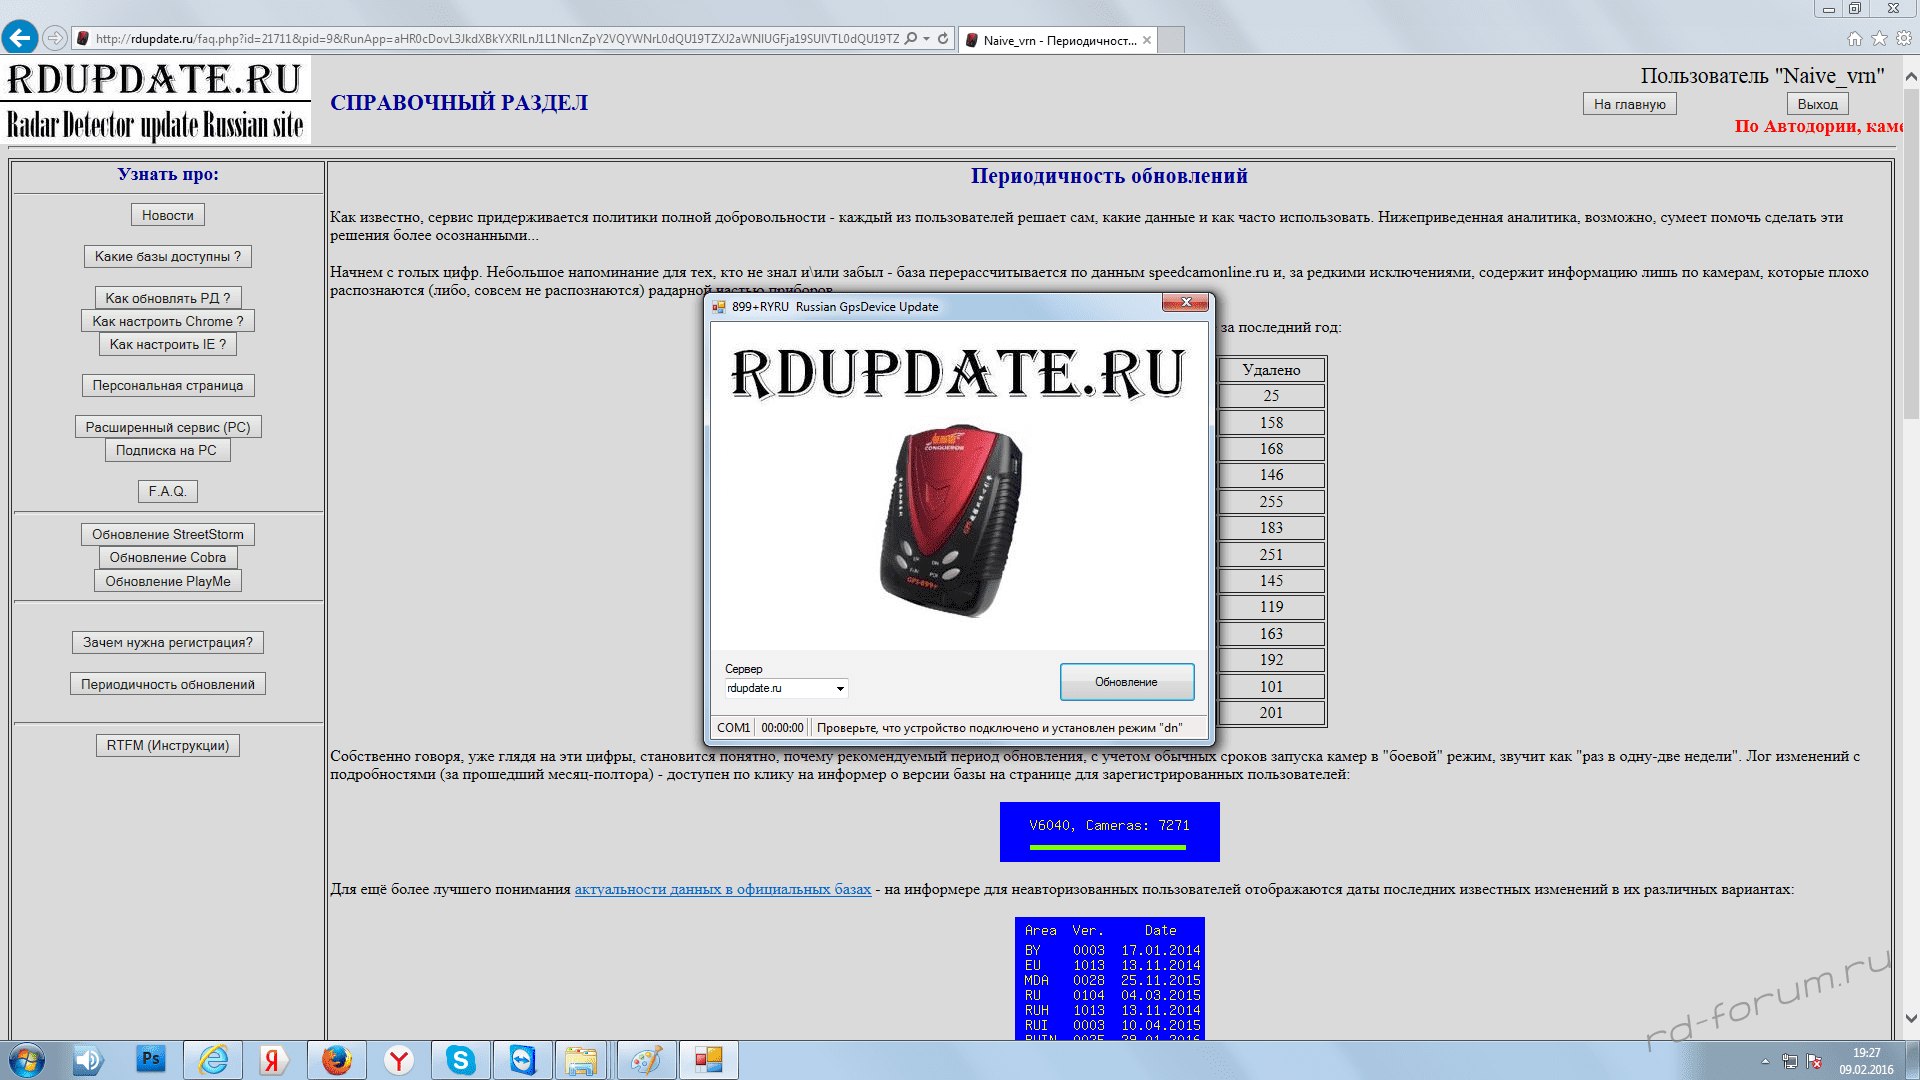The height and width of the screenshot is (1080, 1920).
Task: Open link актуальности данных в официальных базах
Action: point(722,889)
